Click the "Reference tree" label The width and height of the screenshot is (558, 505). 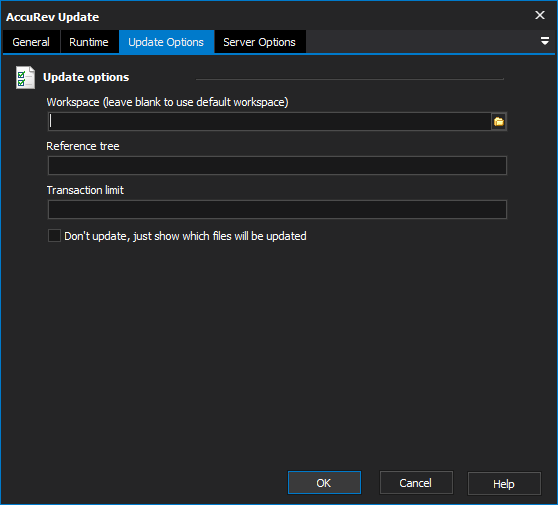point(83,146)
